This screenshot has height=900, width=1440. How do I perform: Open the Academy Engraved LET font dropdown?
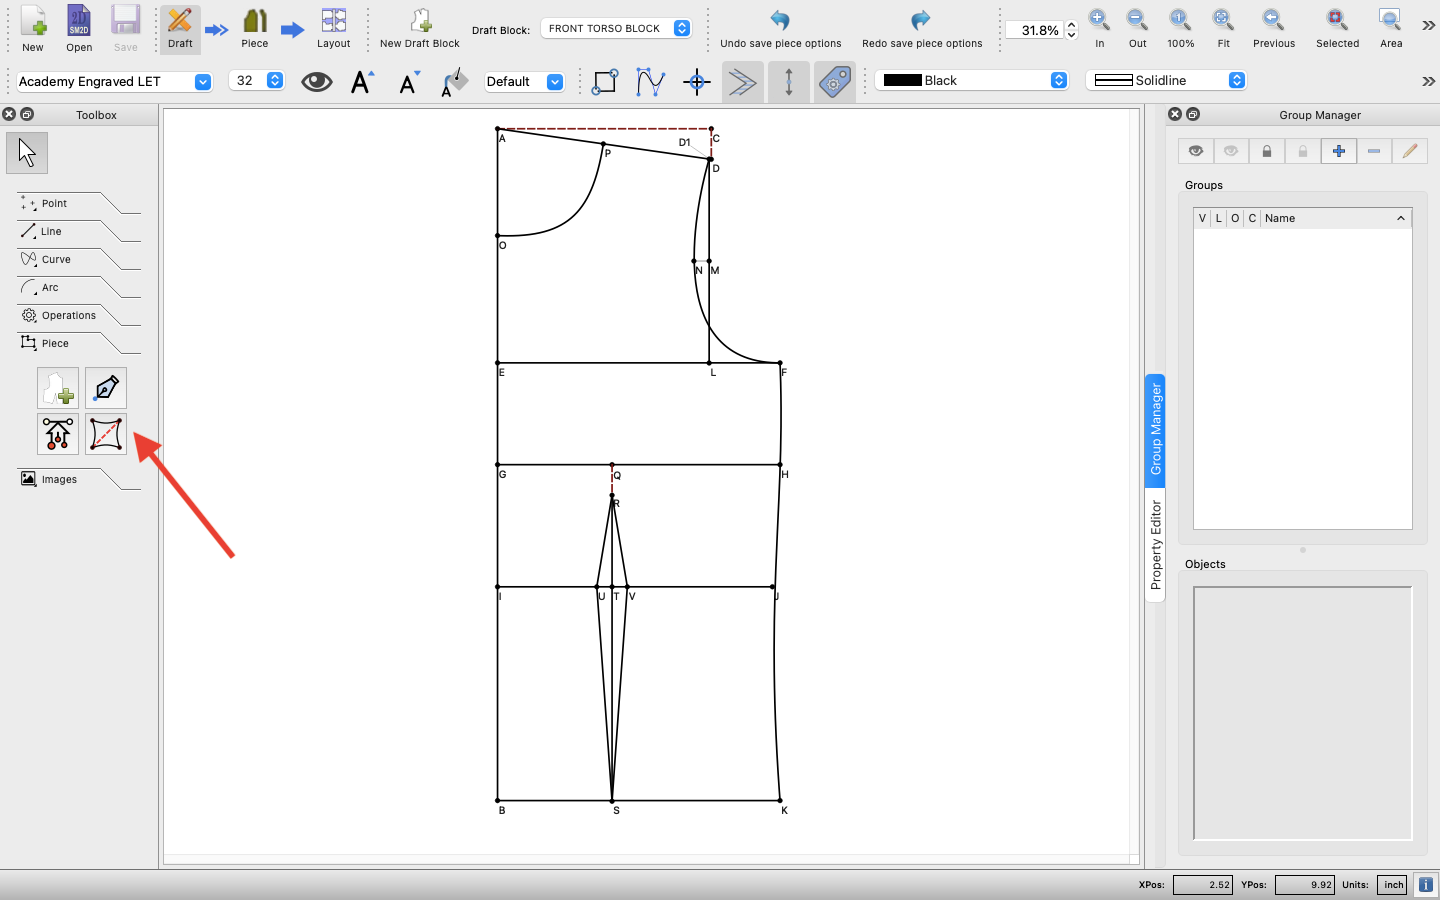pyautogui.click(x=114, y=81)
